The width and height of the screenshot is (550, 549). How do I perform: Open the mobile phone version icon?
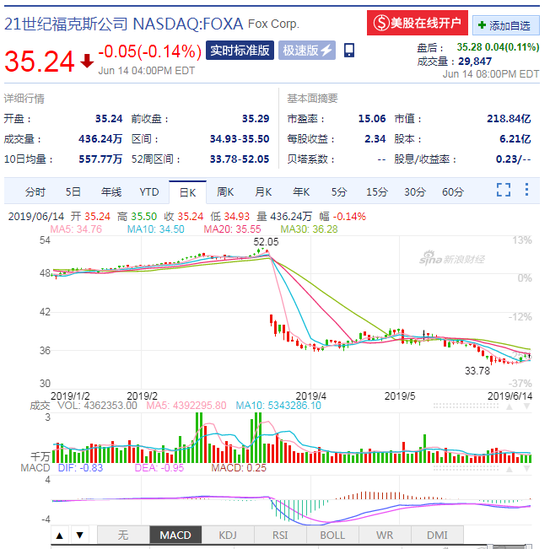click(349, 50)
